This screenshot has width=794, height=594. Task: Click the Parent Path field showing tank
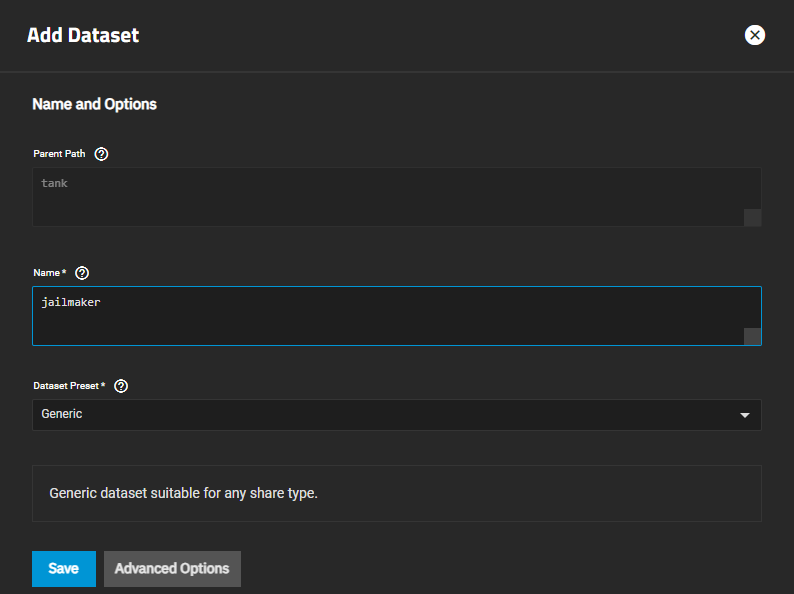[390, 196]
